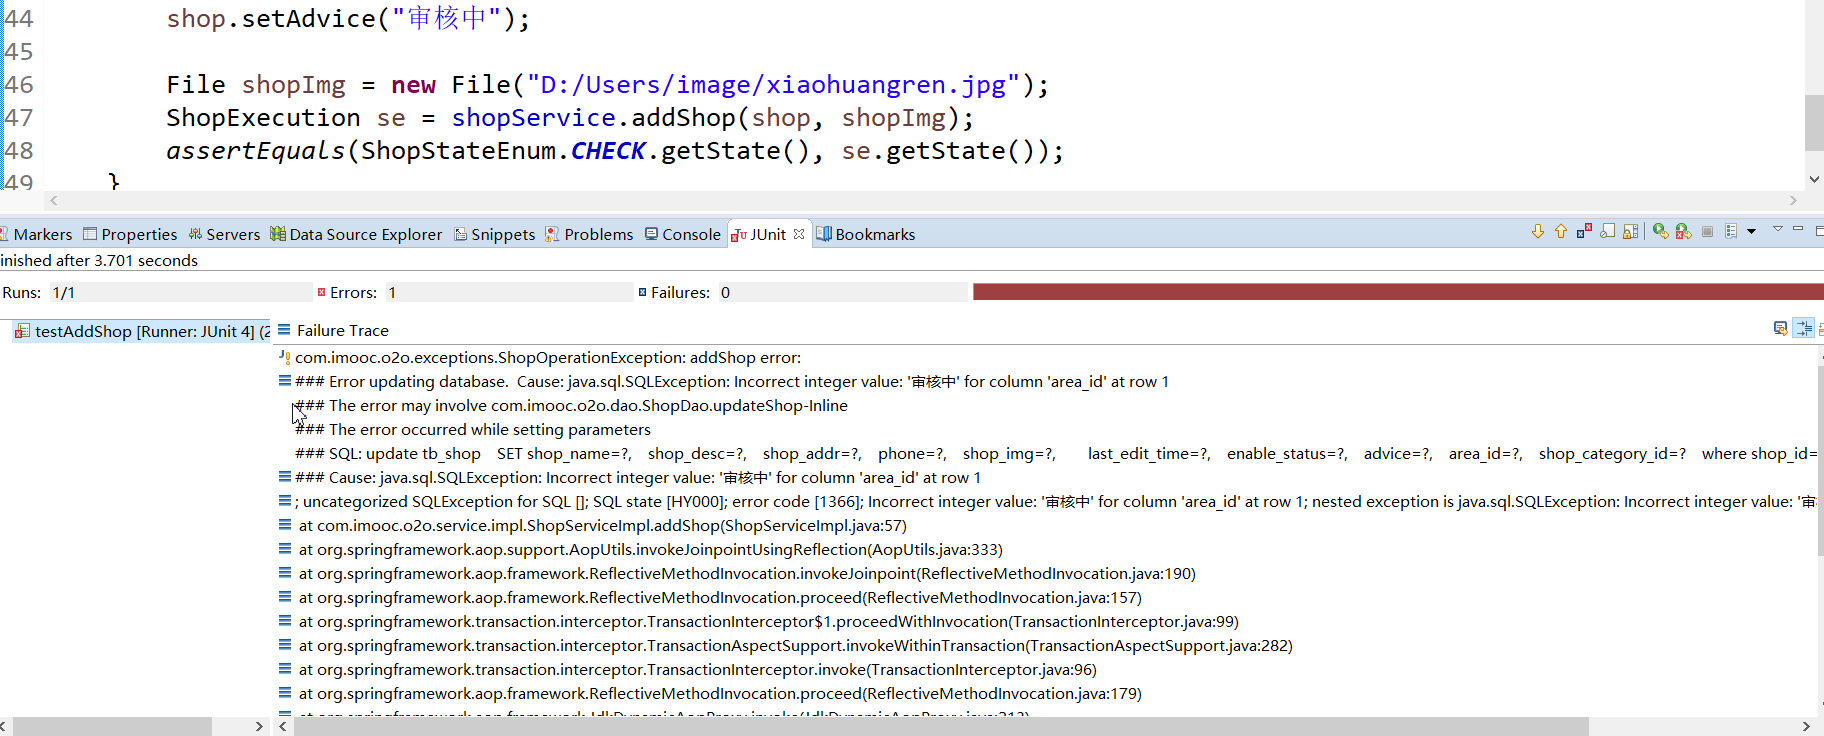This screenshot has width=1824, height=736.
Task: Select the ShopOperationException trace line
Action: tap(548, 357)
